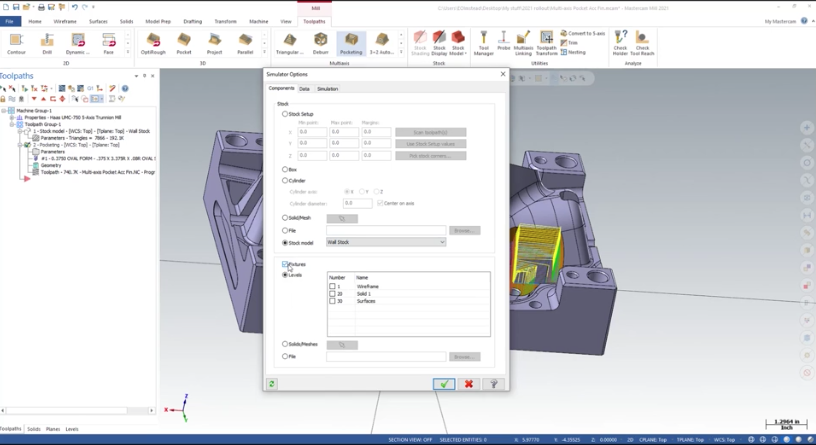
Task: Select 1 - Stock model operation
Action: click(91, 131)
